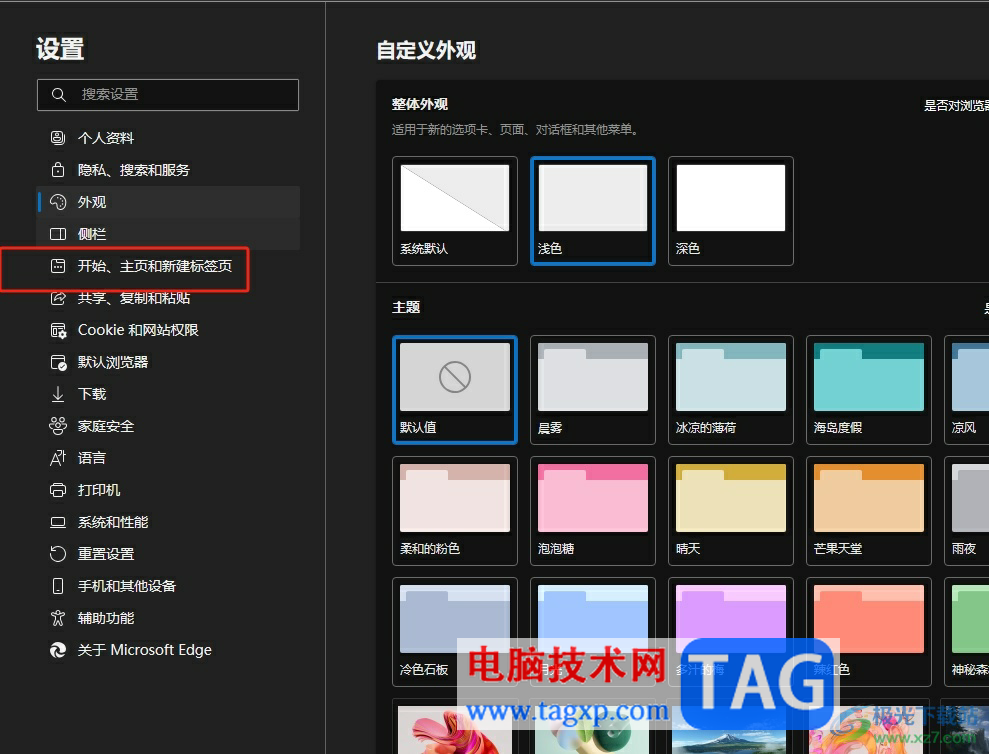Go to 开始、主页和新建标签页

point(168,266)
